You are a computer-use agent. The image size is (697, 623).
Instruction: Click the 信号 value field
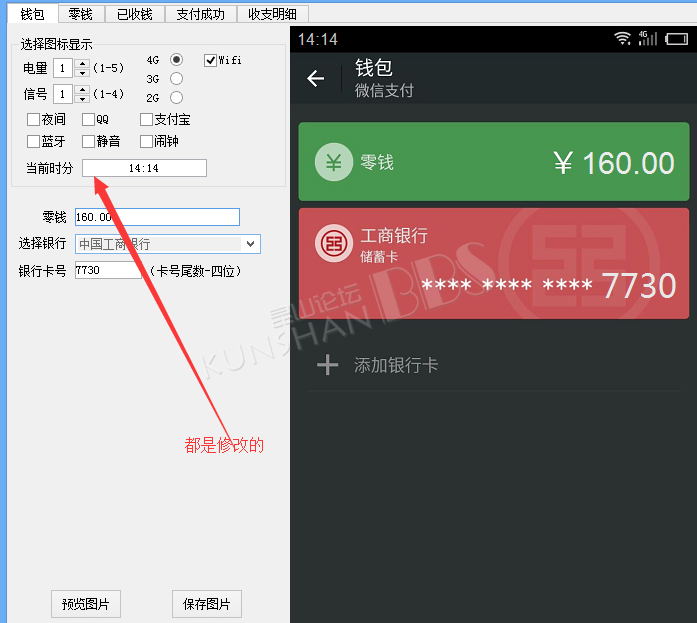[63, 94]
